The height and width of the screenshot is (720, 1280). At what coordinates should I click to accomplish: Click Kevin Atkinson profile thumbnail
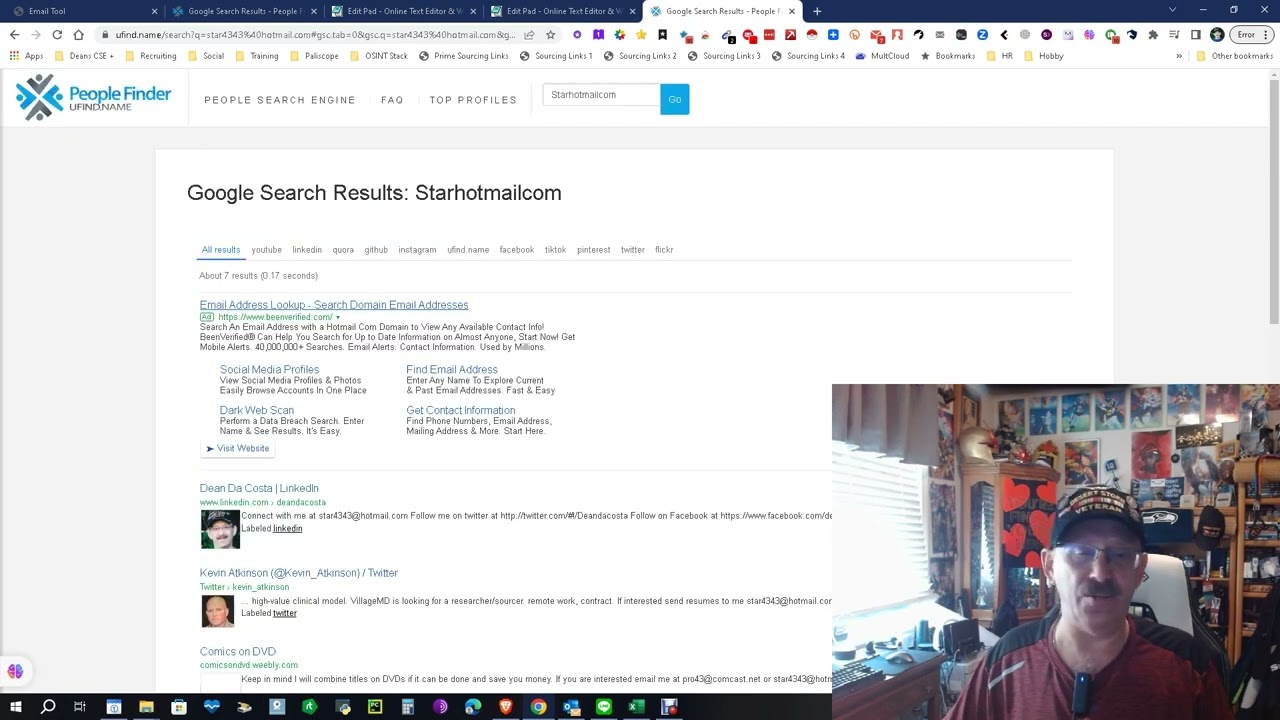click(x=217, y=611)
